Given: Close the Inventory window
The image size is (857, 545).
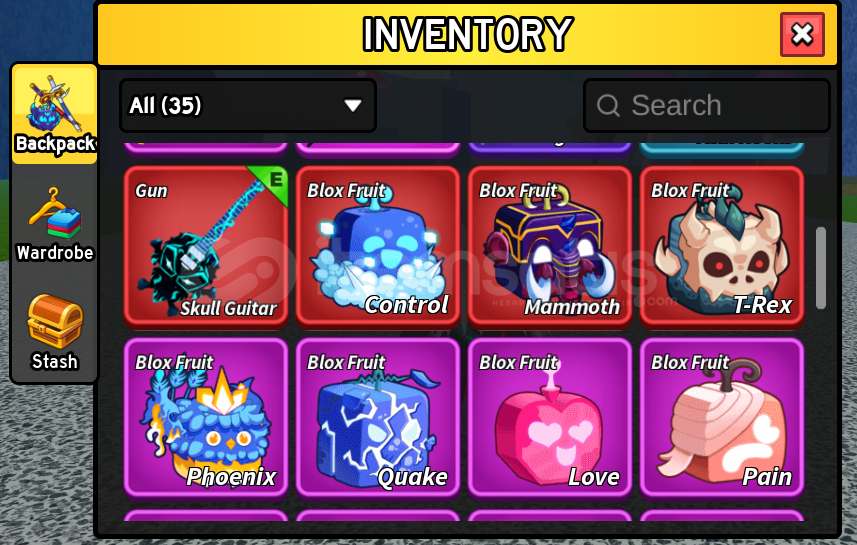Looking at the screenshot, I should tap(802, 34).
